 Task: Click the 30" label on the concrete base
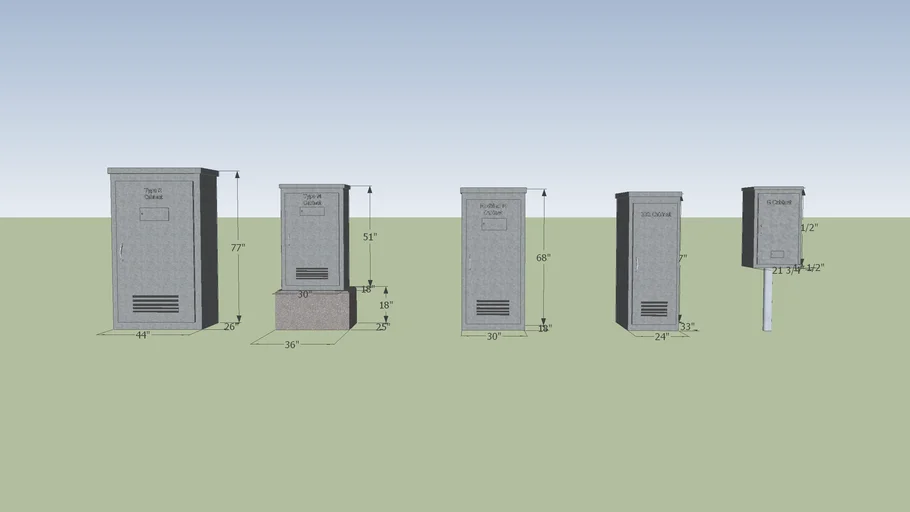click(305, 295)
